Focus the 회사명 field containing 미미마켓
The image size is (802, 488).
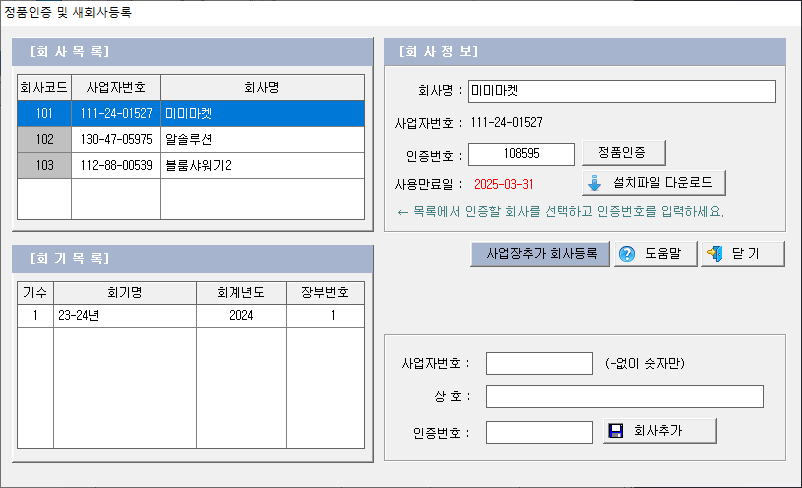[x=621, y=91]
